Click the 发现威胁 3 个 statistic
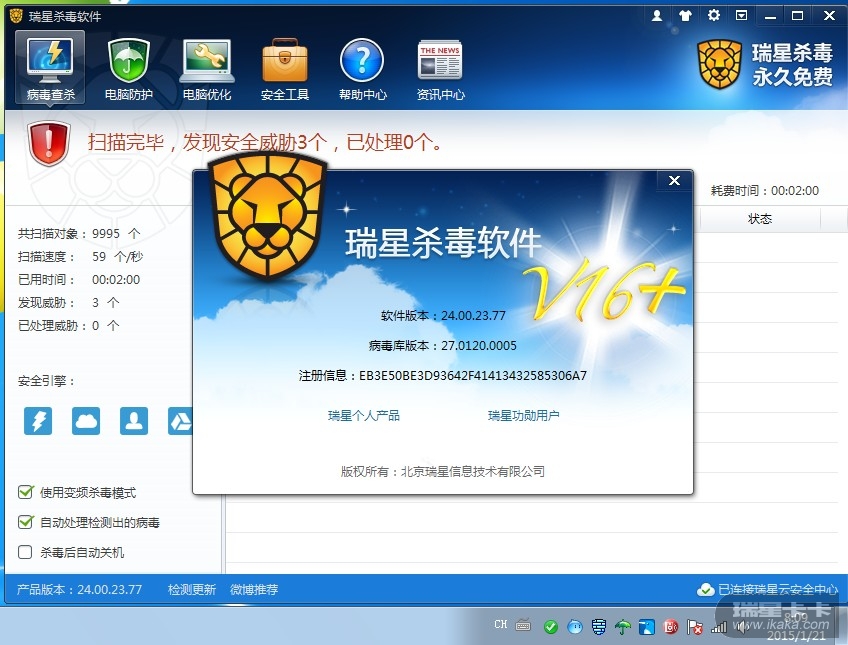 (68, 302)
